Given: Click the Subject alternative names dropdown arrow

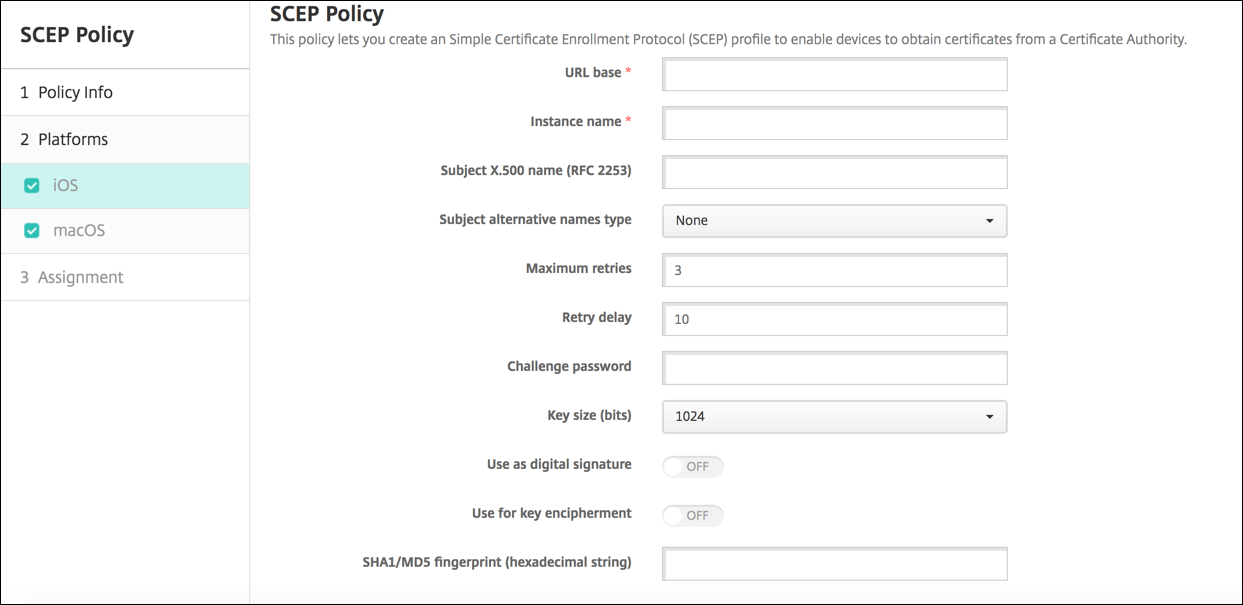Looking at the screenshot, I should point(989,221).
